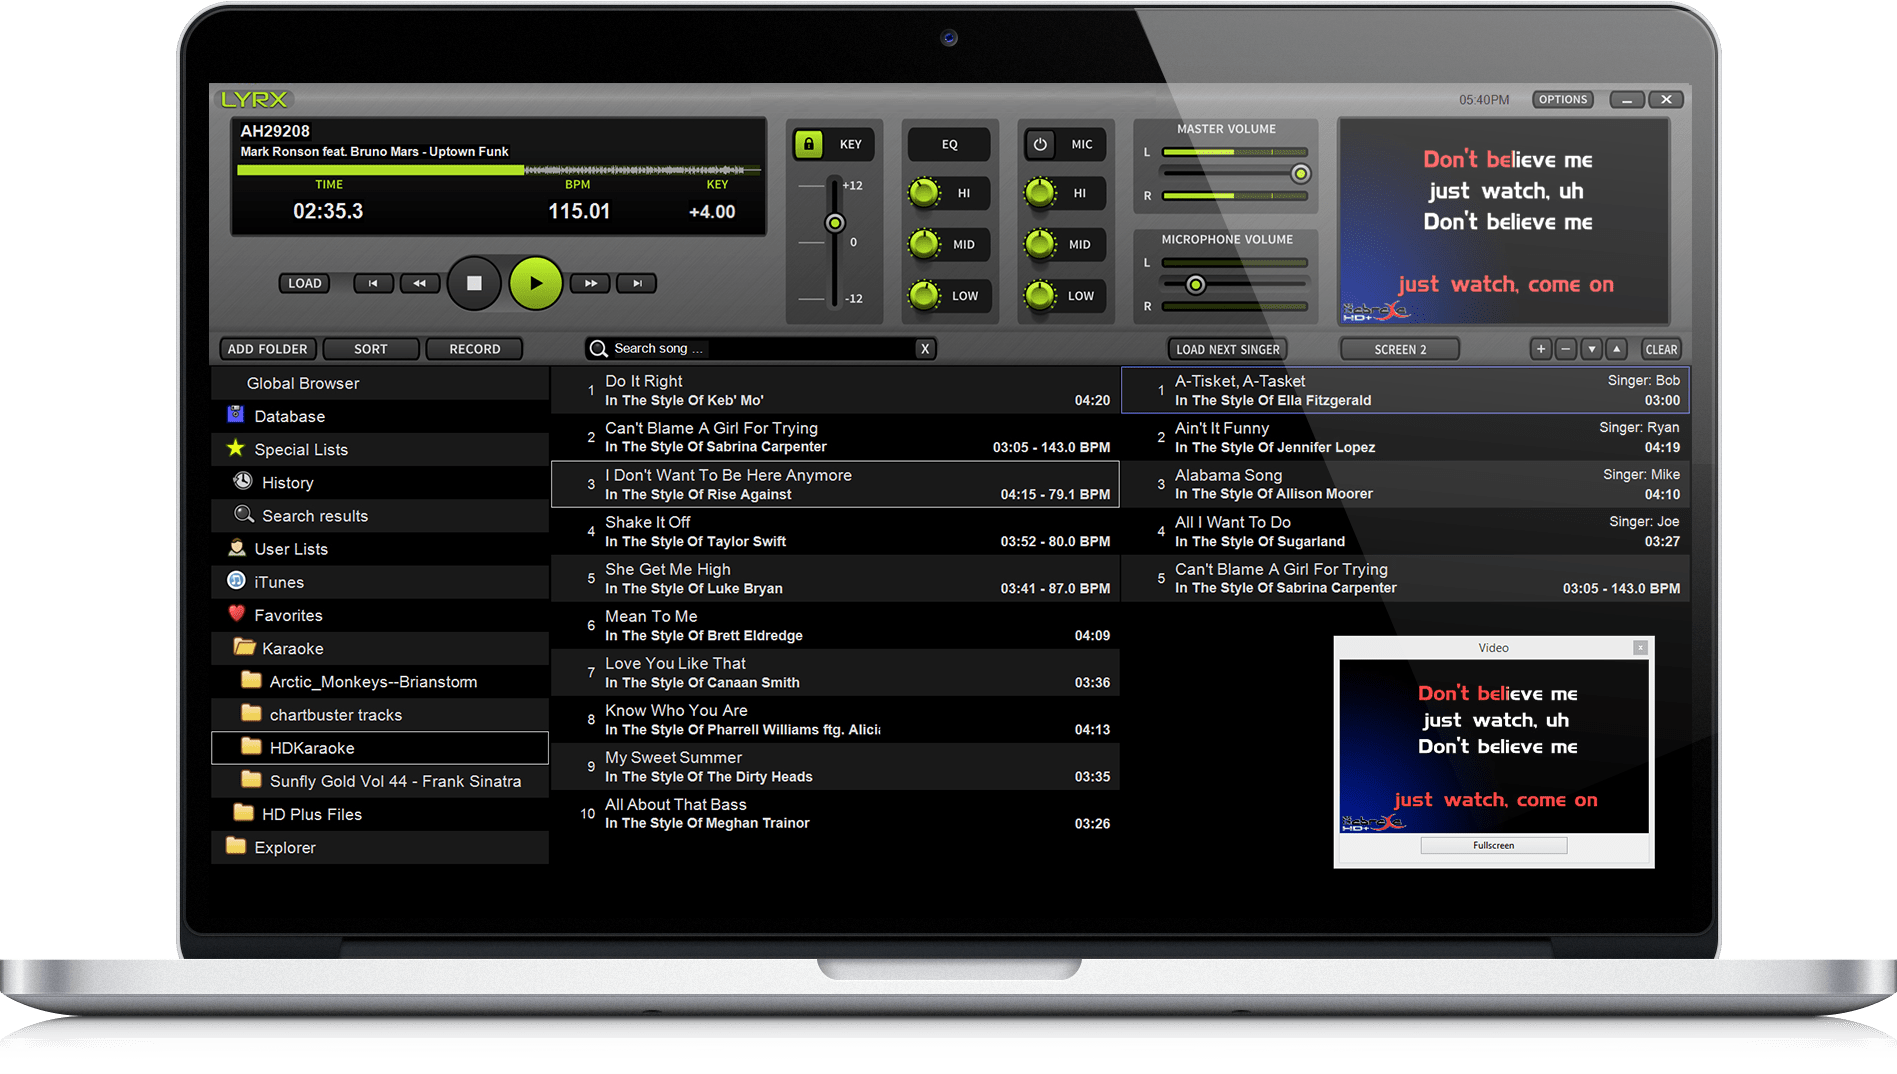Collapse the Karaoke folder
1897x1074 pixels.
point(380,648)
